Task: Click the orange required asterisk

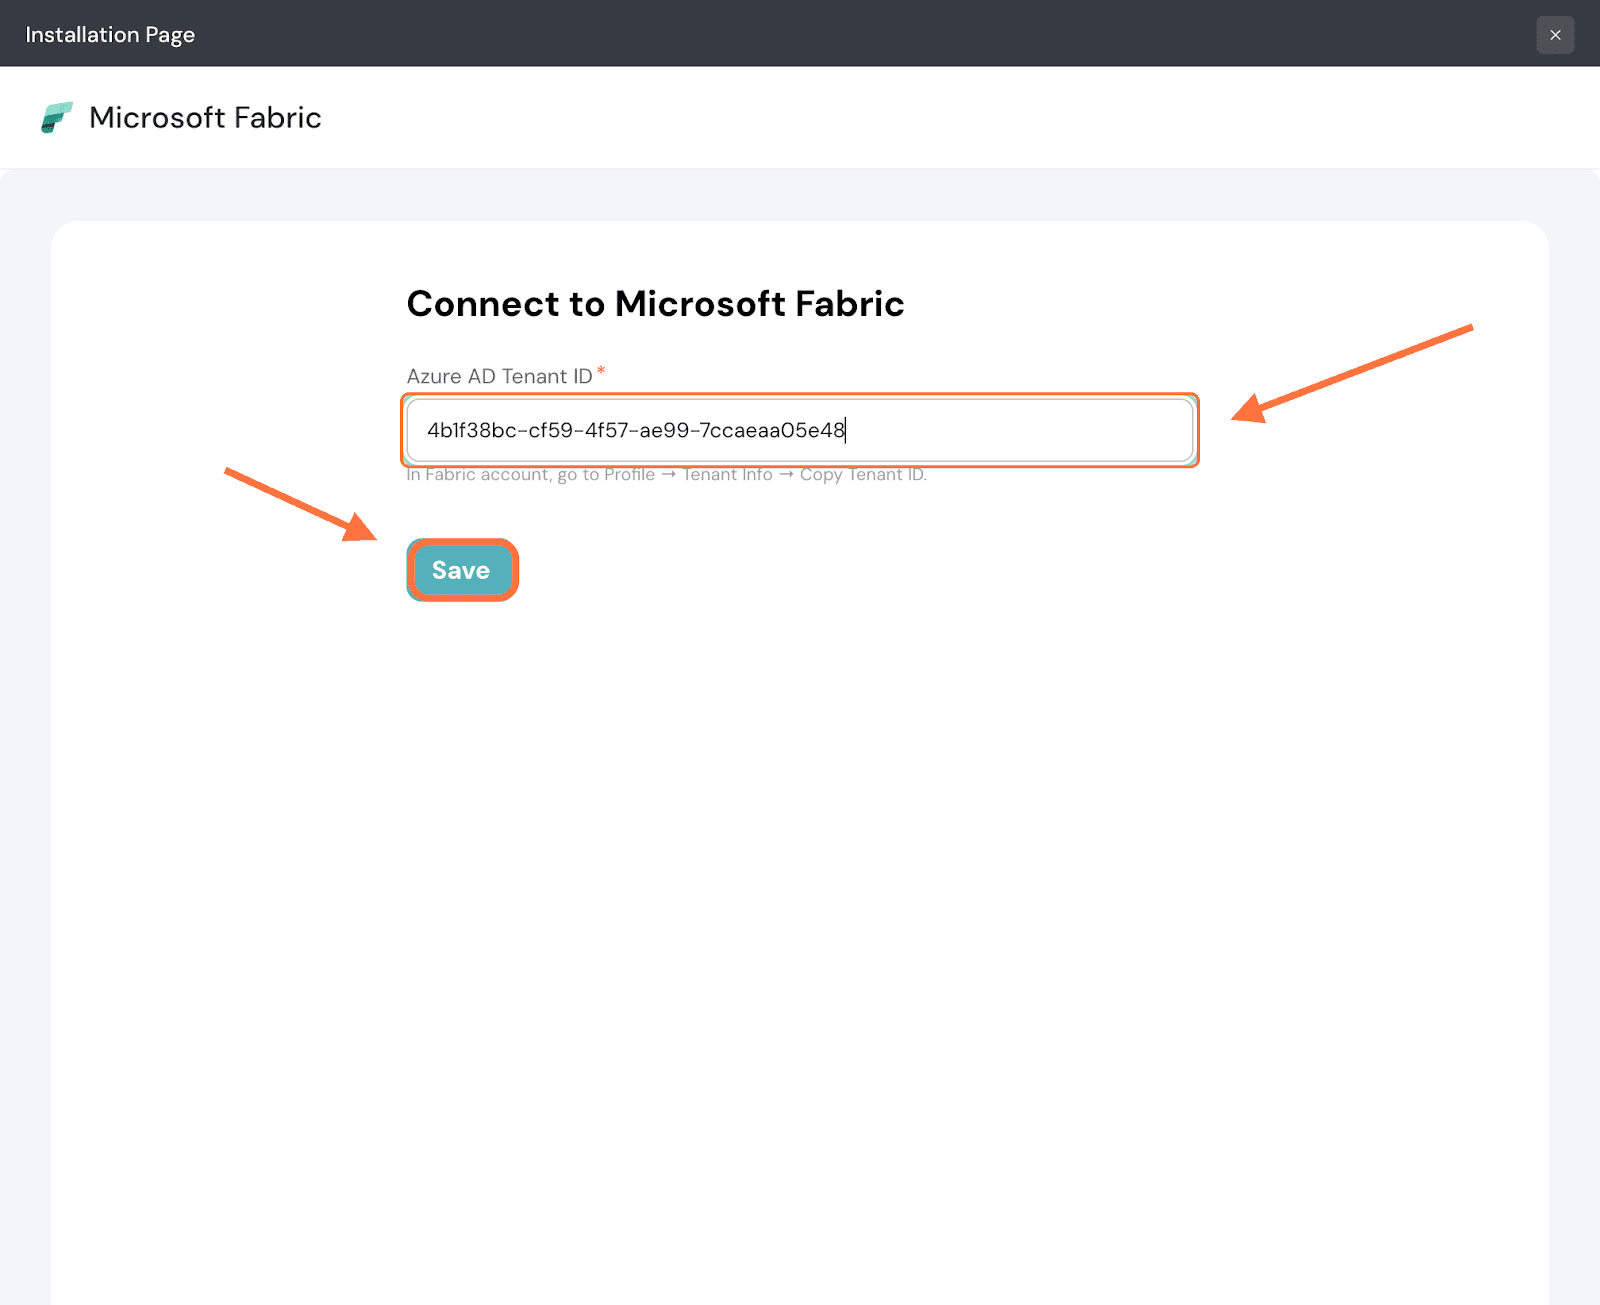Action: (x=601, y=371)
